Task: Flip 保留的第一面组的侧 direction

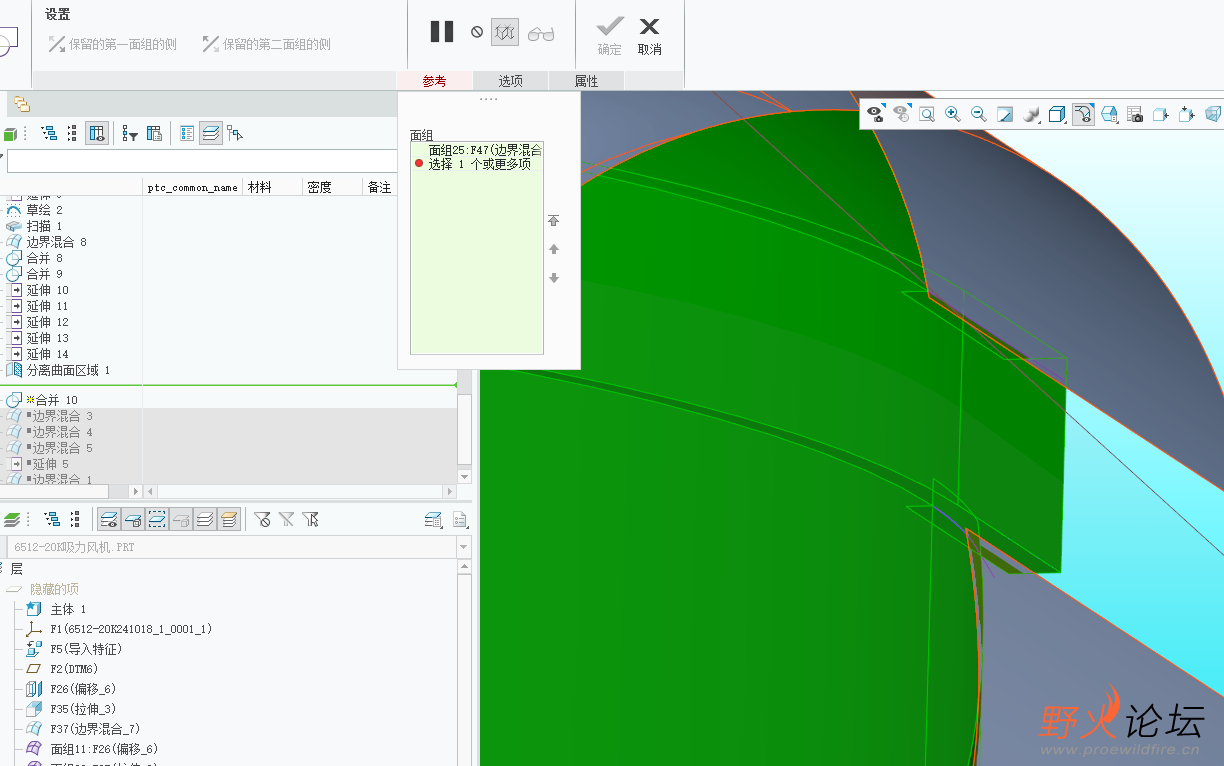Action: tap(112, 44)
